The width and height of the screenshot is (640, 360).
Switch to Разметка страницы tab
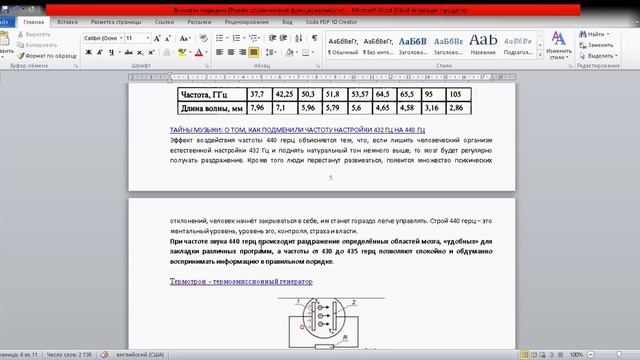(x=116, y=22)
